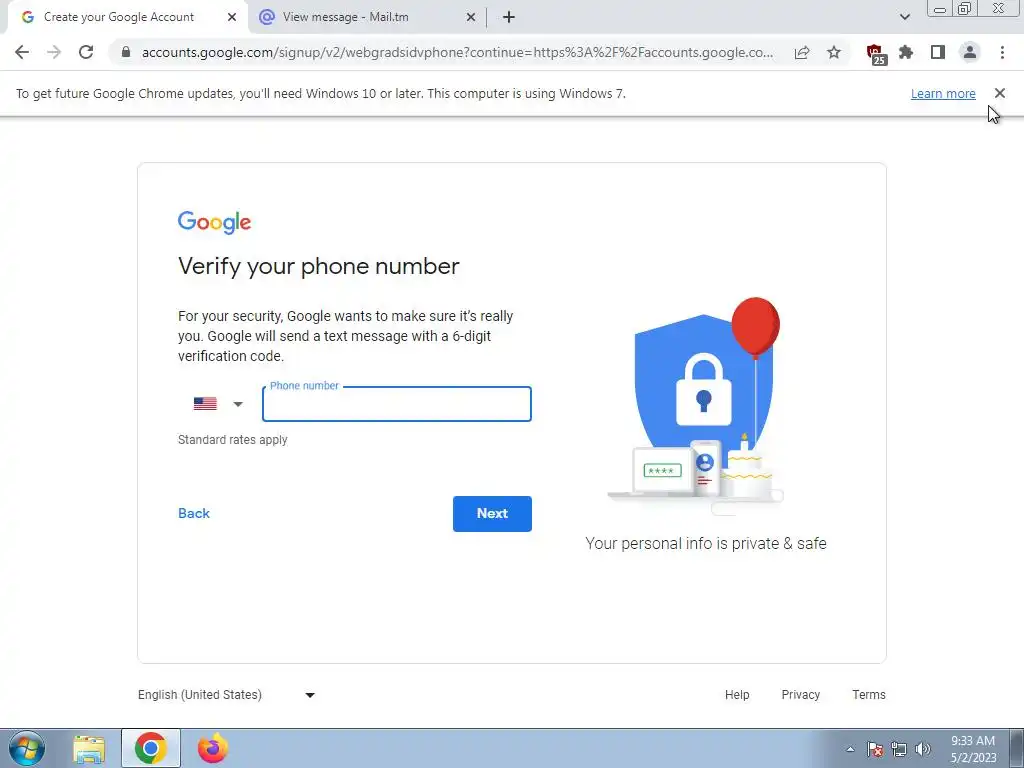Viewport: 1024px width, 768px height.
Task: Open the Chrome three-dot menu
Action: click(1002, 52)
